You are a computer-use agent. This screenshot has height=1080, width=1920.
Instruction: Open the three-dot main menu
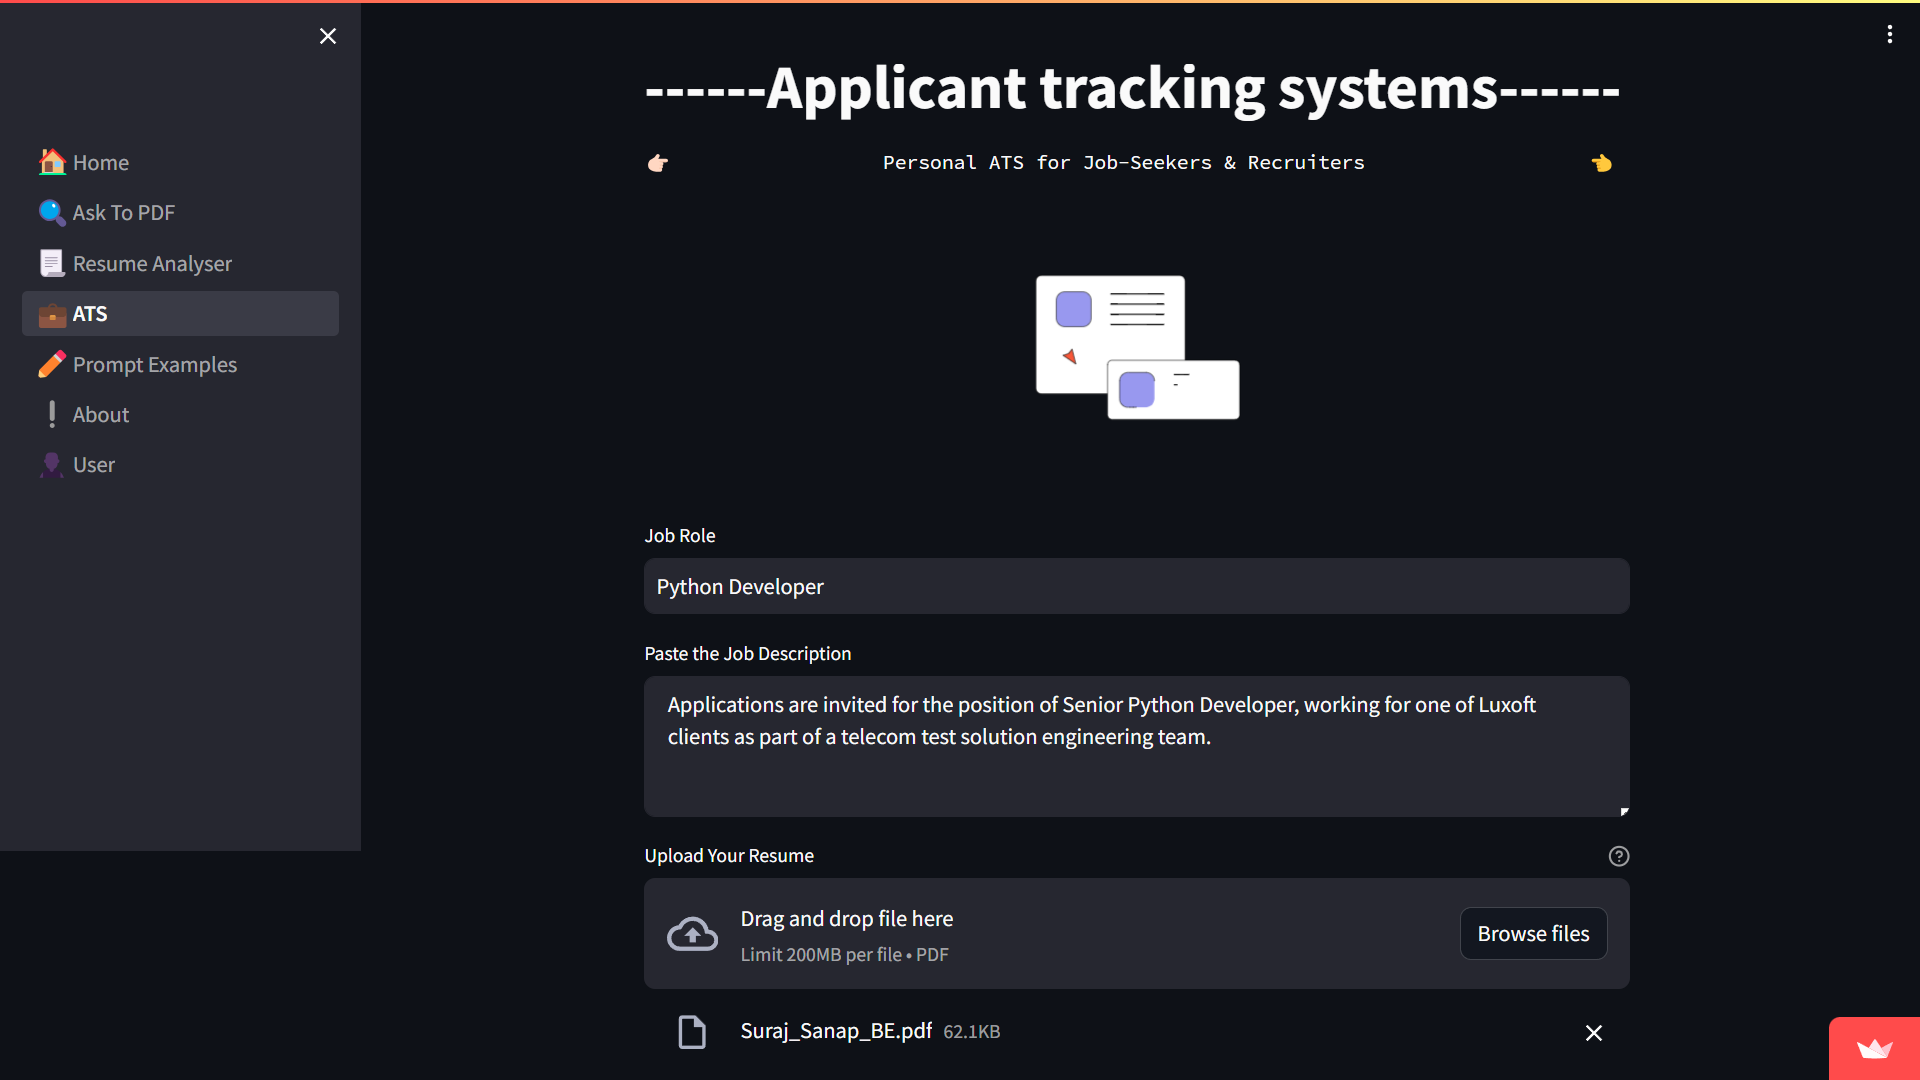[x=1889, y=35]
